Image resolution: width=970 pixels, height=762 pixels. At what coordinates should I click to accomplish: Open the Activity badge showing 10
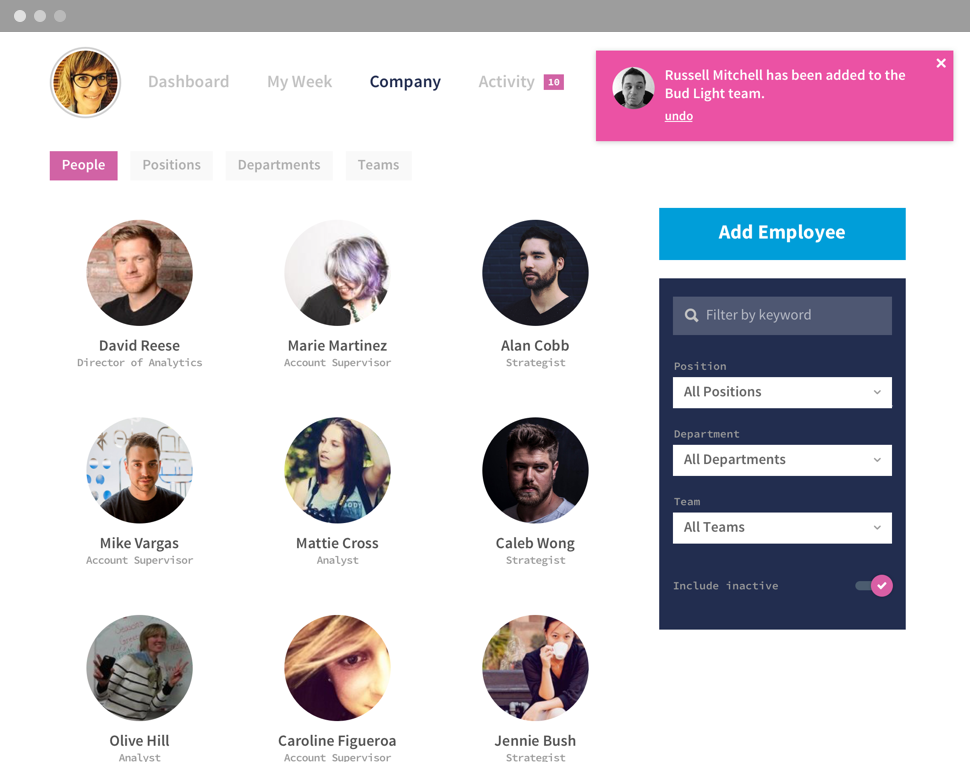coord(554,82)
